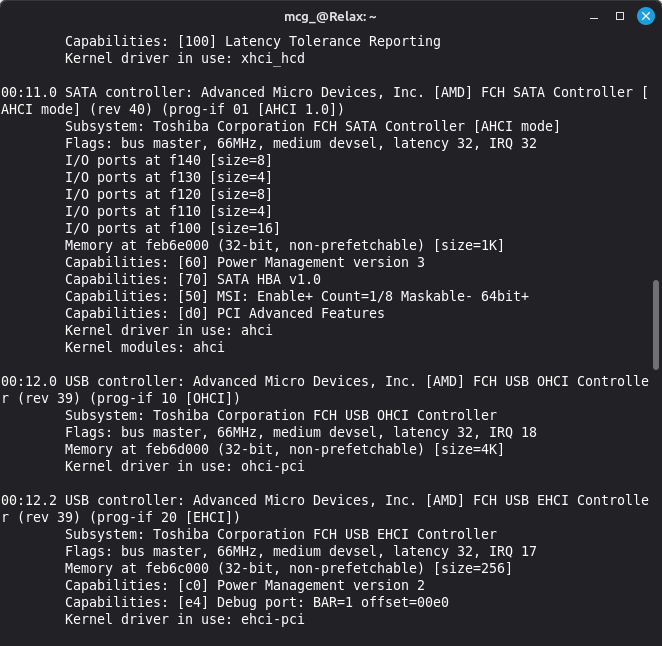Minimize the terminal window
The width and height of the screenshot is (662, 646).
[x=594, y=17]
